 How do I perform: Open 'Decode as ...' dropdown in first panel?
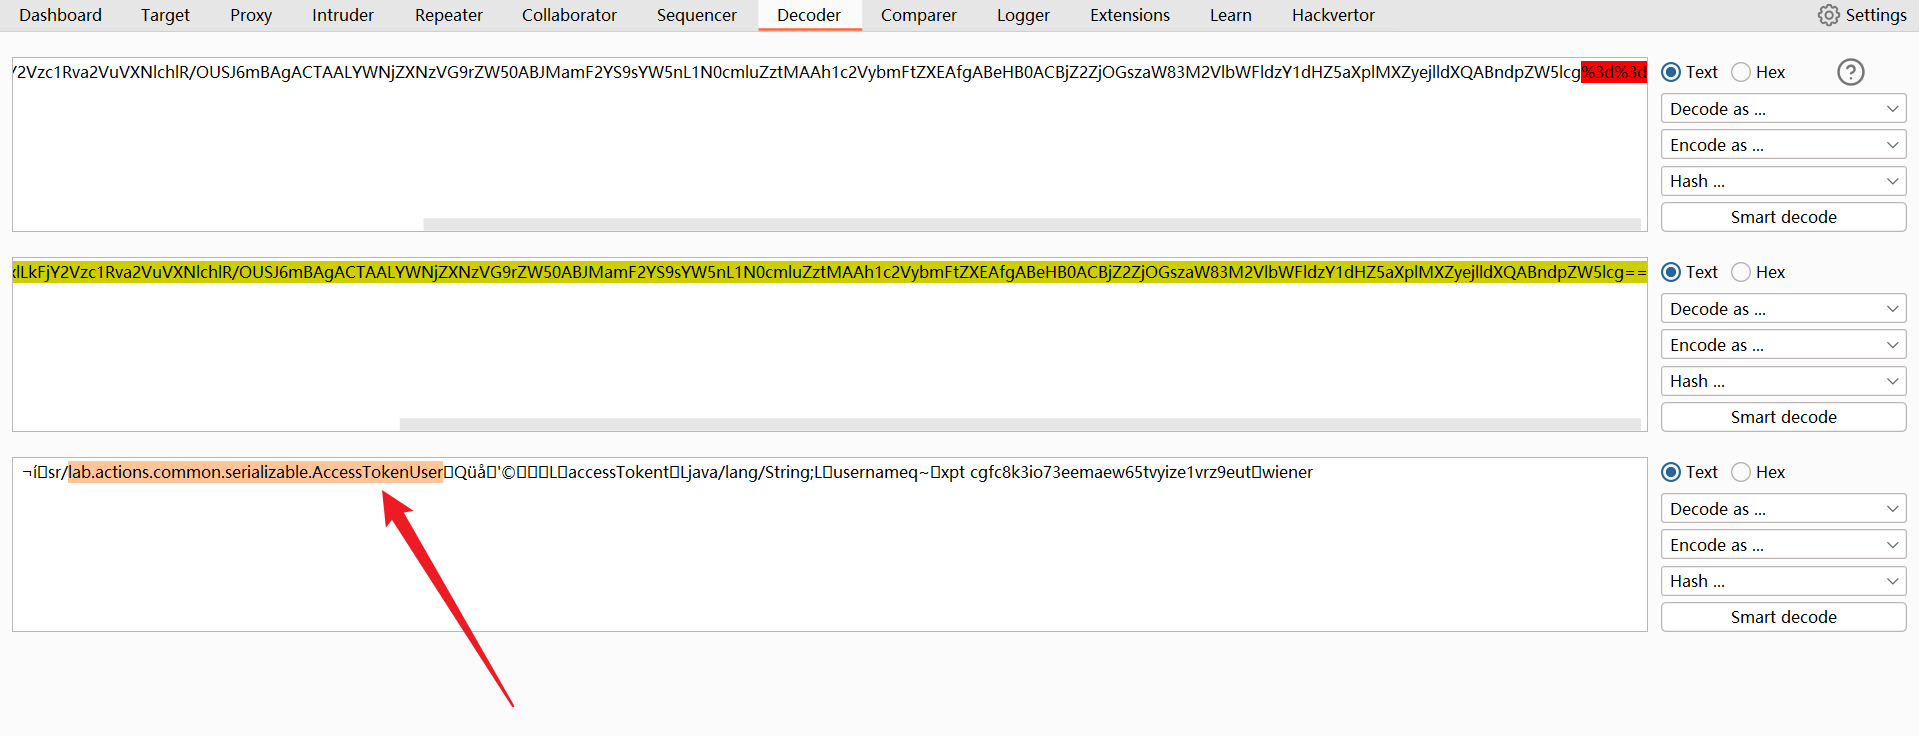[x=1784, y=109]
